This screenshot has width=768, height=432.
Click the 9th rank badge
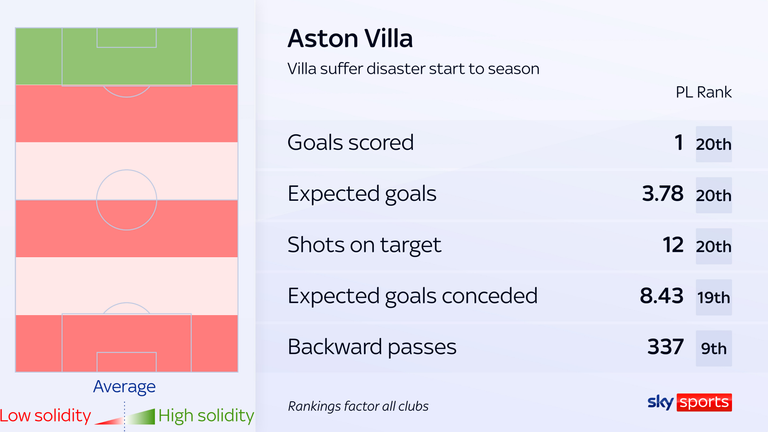714,348
